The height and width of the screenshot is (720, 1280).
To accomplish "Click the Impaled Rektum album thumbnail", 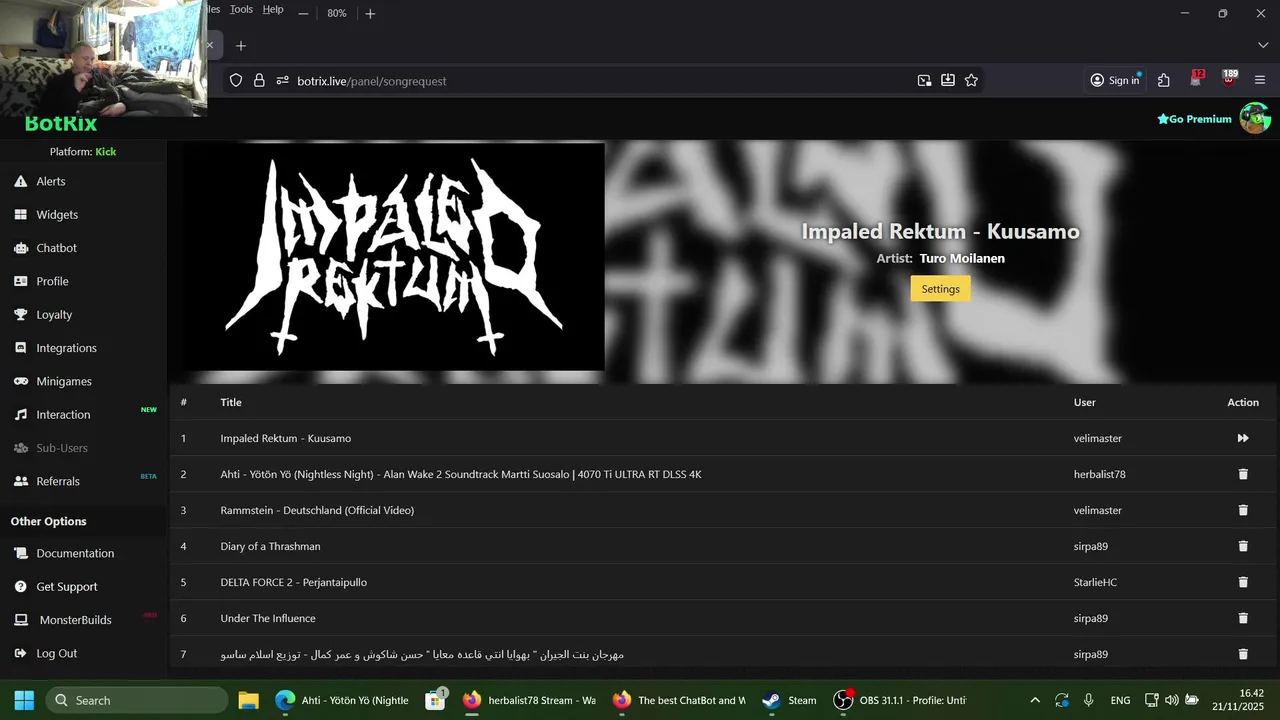I will 395,257.
